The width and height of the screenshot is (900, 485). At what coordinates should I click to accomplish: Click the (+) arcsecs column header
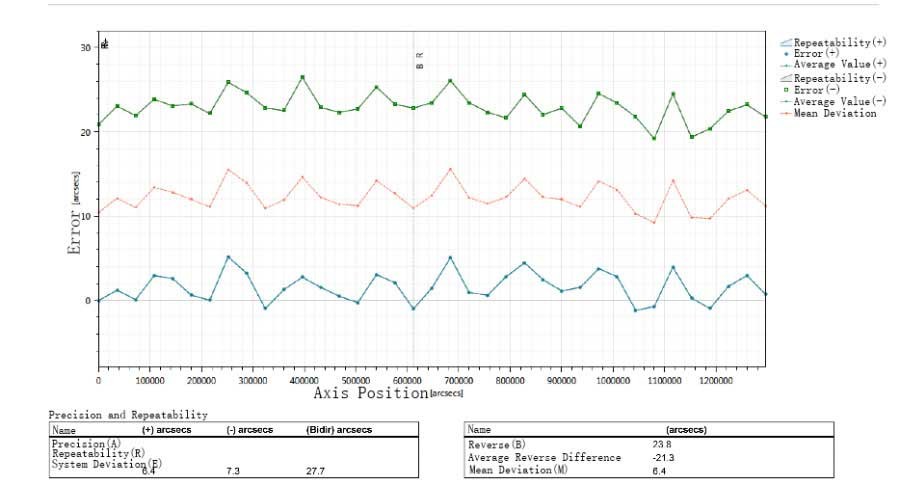point(168,429)
